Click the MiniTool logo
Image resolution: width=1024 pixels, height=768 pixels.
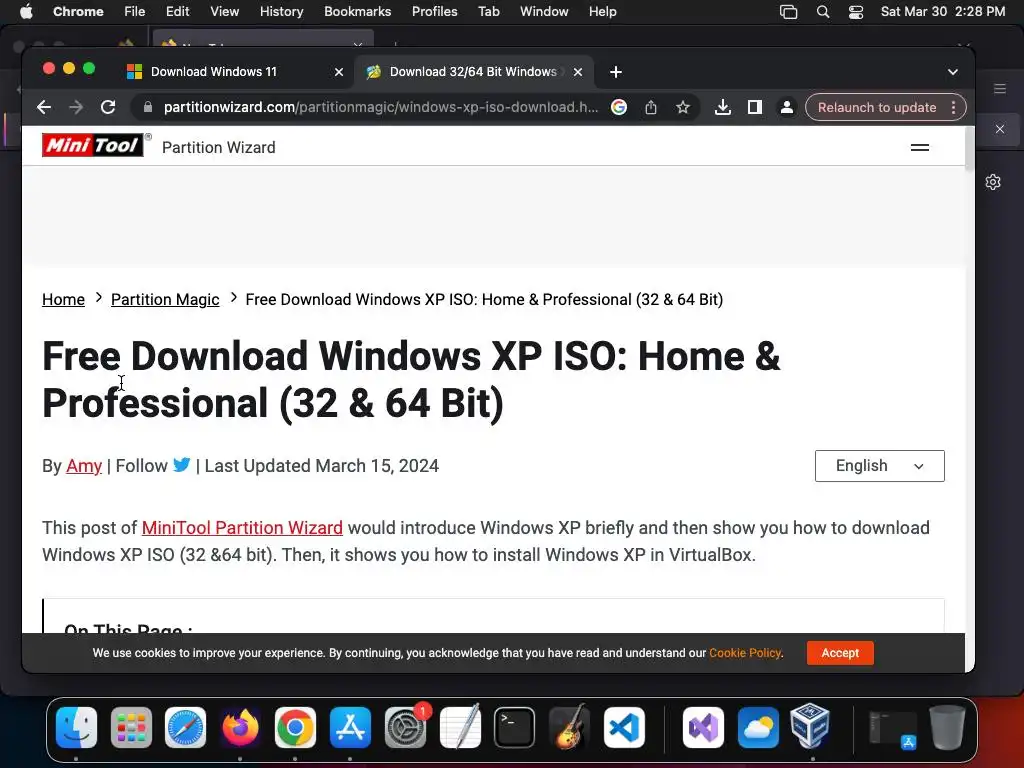(93, 145)
